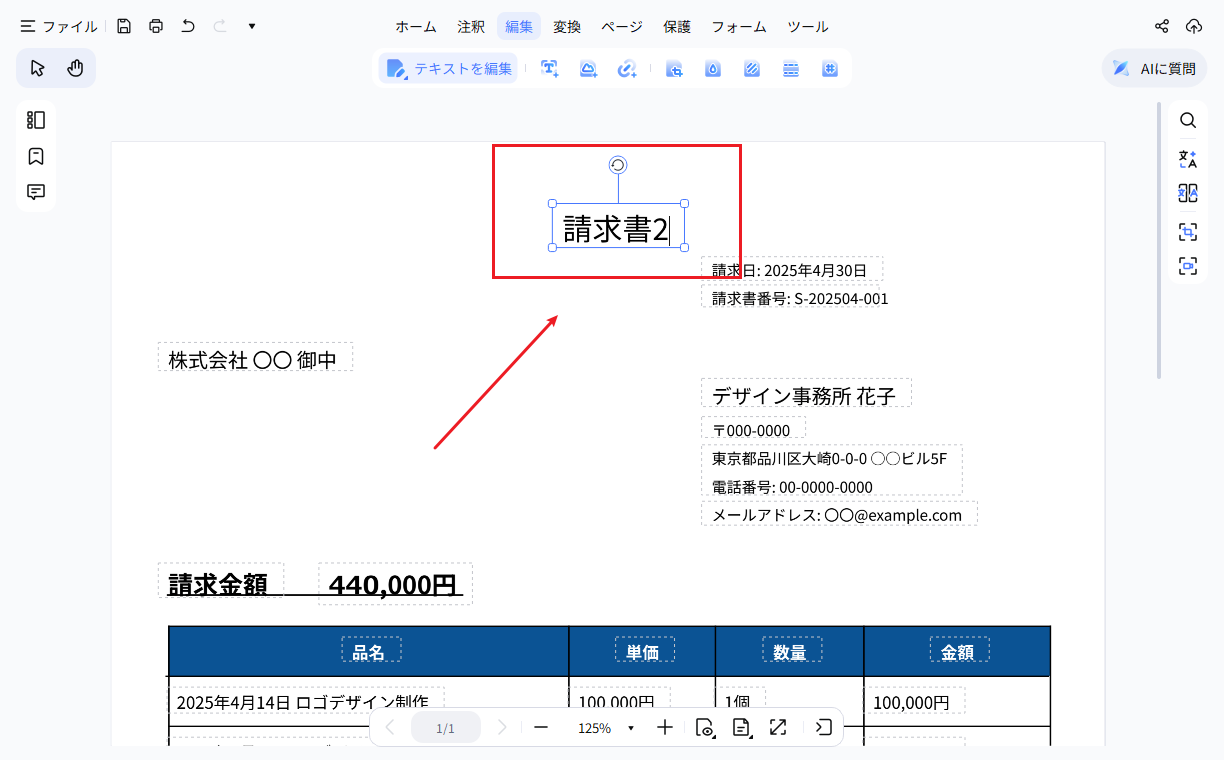The image size is (1224, 760).
Task: Open the page layout dropdown icon
Action: coord(742,728)
